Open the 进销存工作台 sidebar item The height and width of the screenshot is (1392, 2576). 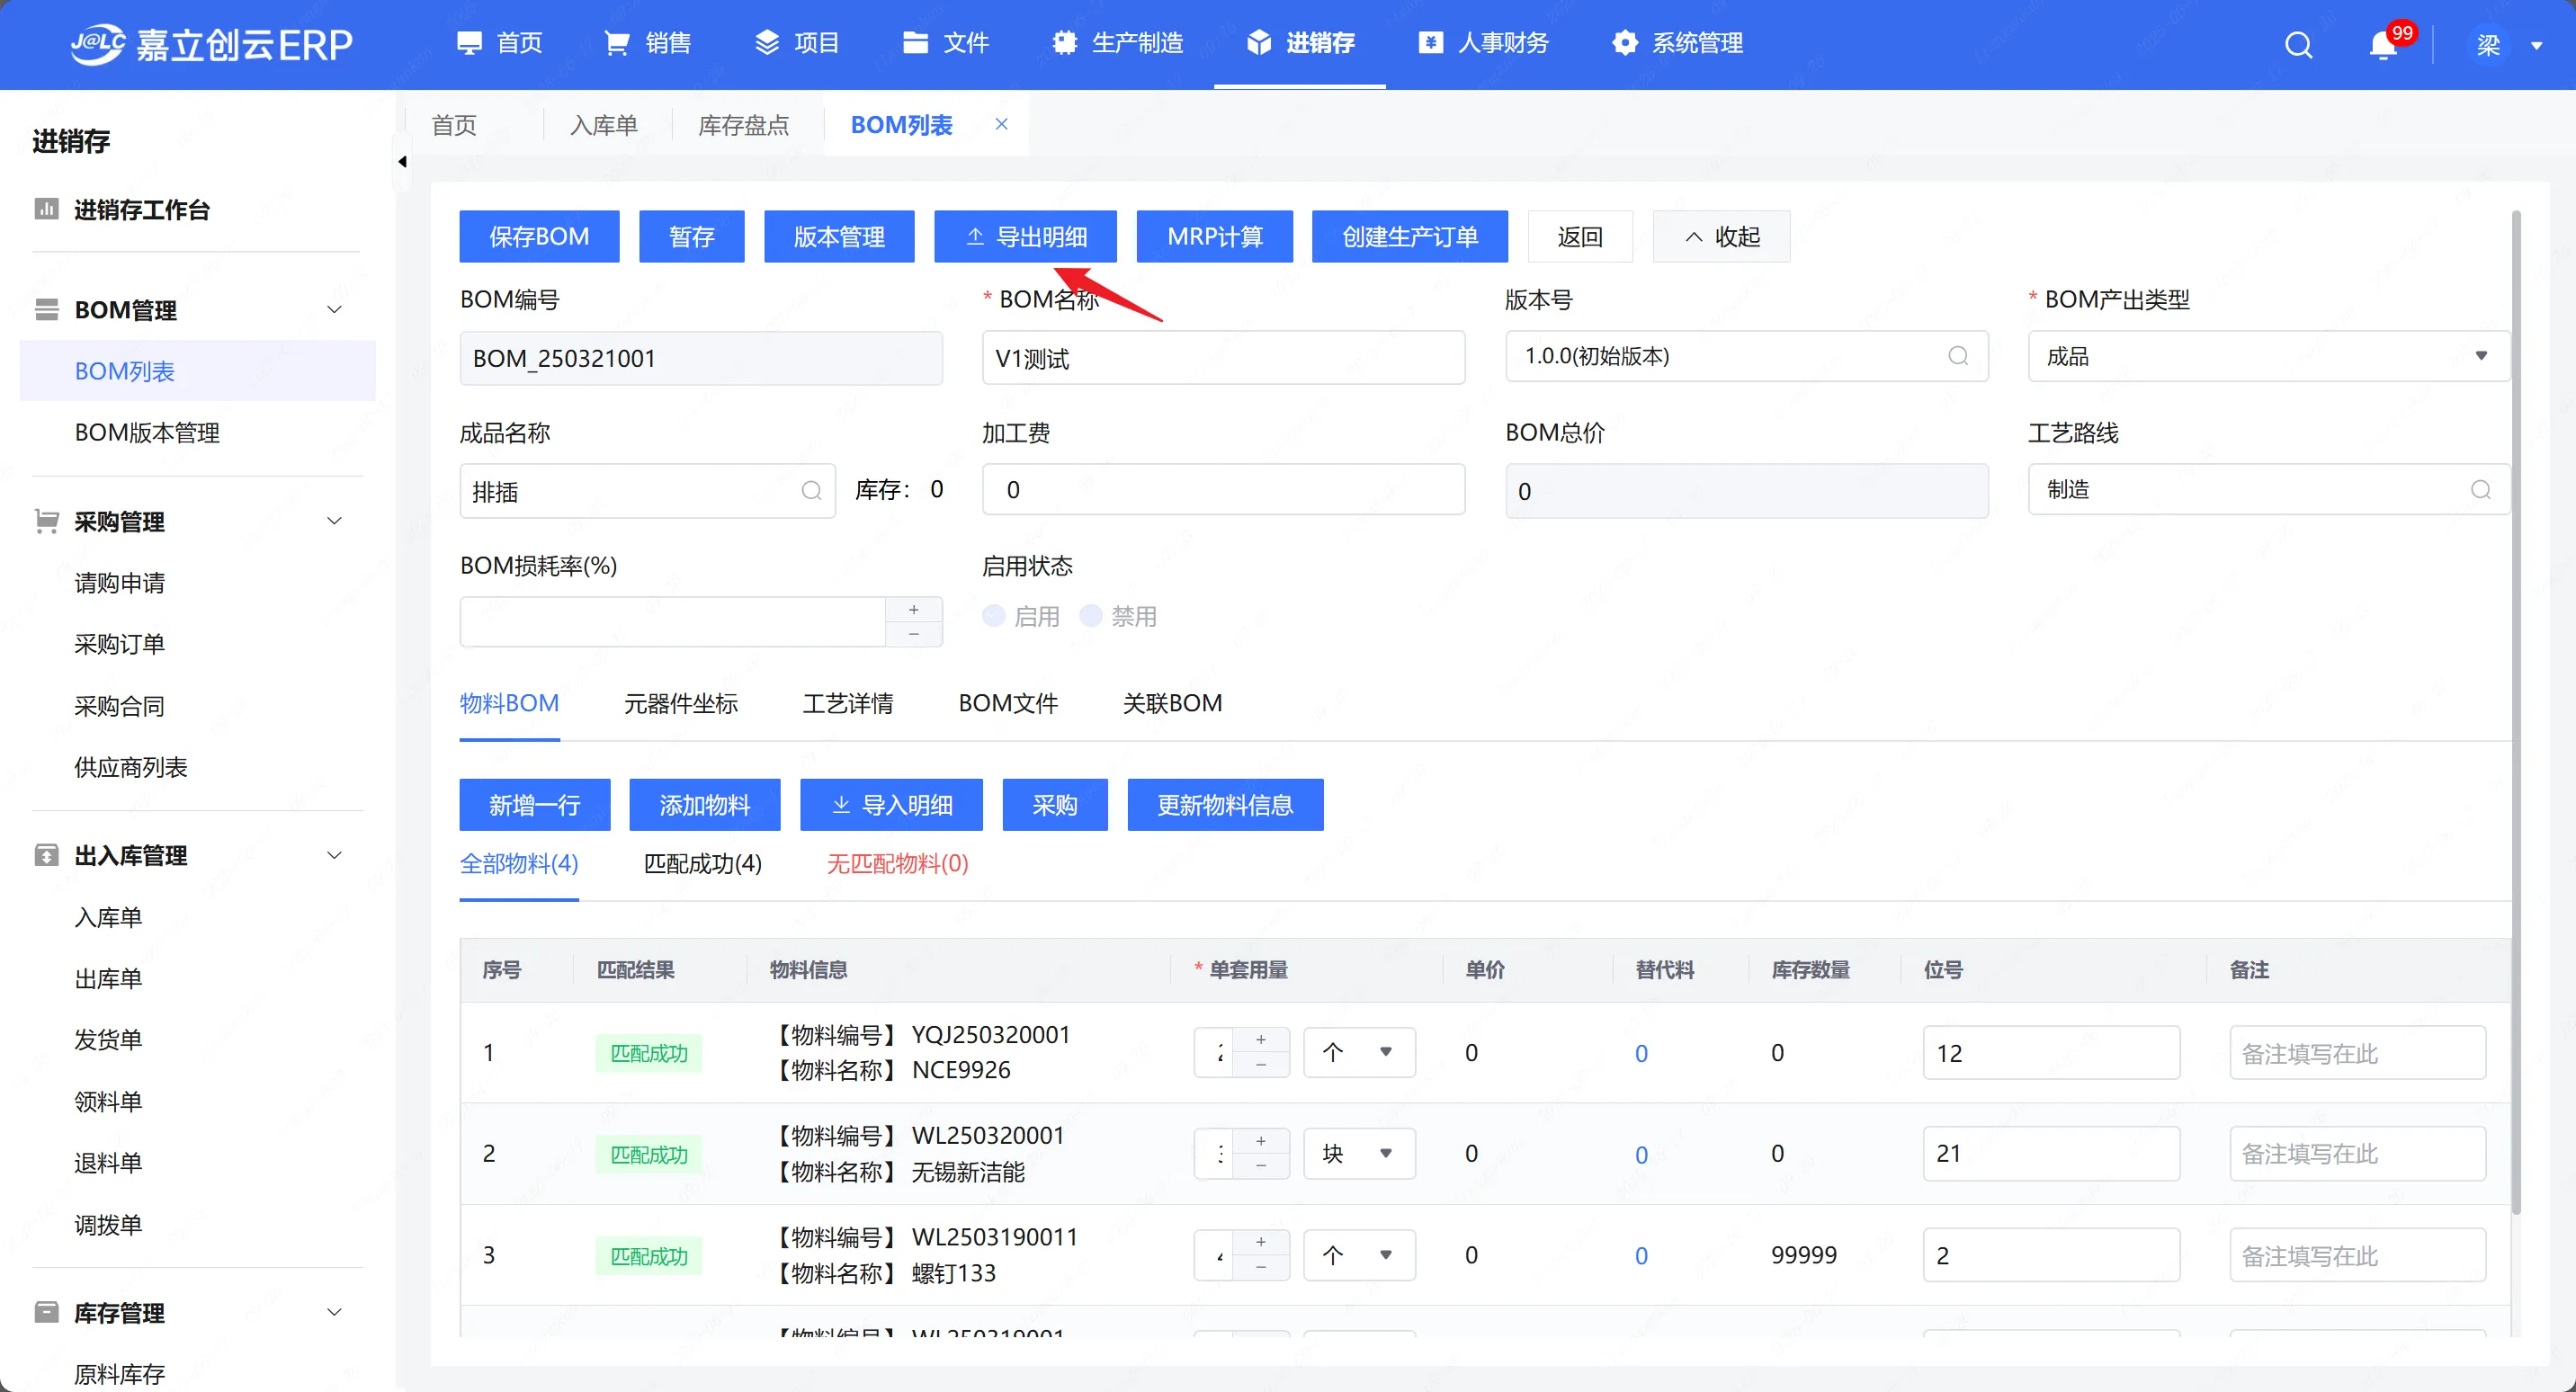[141, 210]
